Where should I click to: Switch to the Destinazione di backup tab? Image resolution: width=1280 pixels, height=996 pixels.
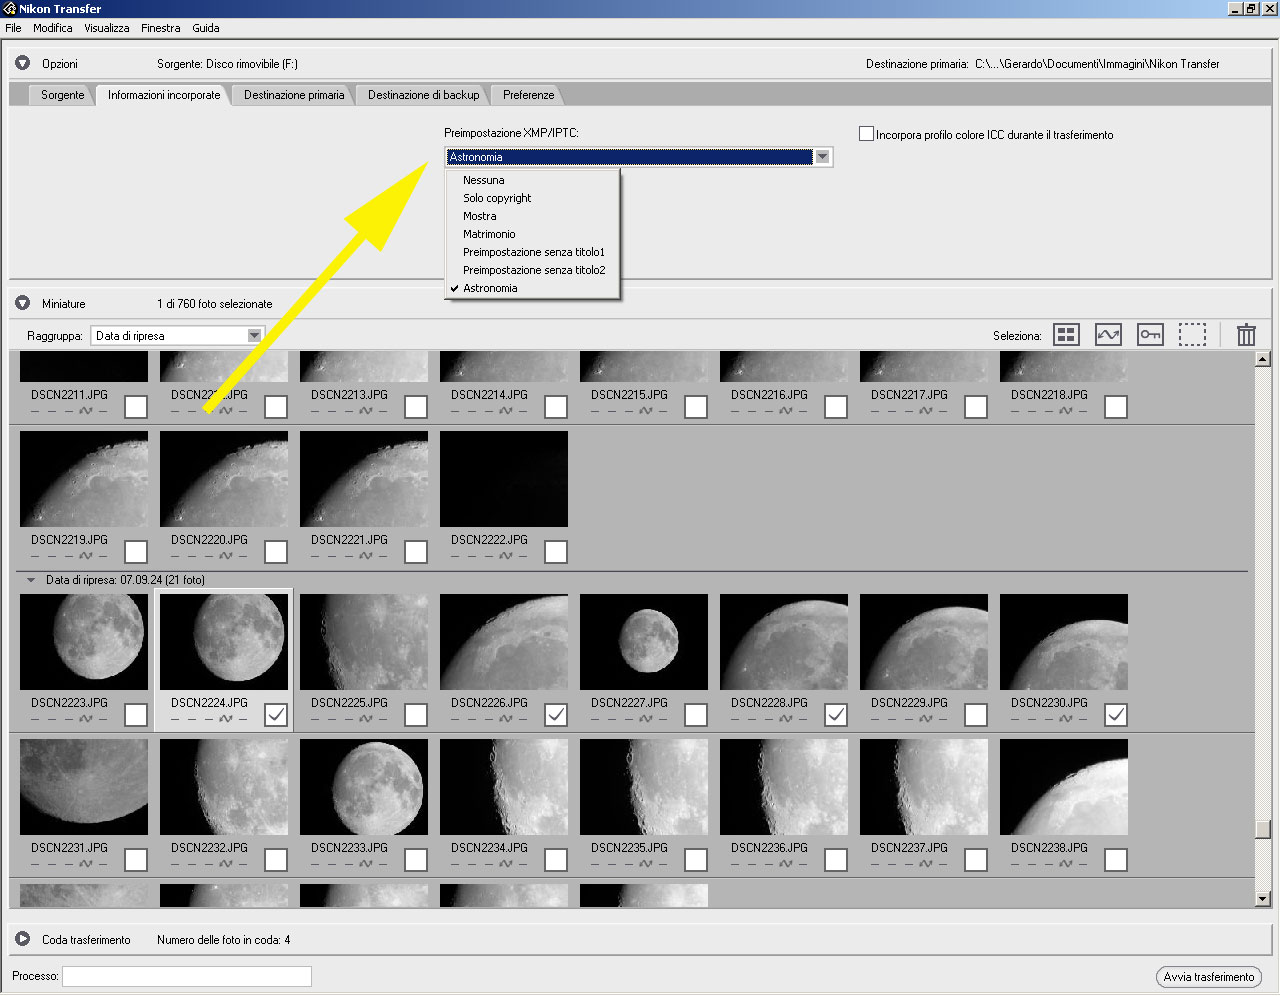point(424,95)
